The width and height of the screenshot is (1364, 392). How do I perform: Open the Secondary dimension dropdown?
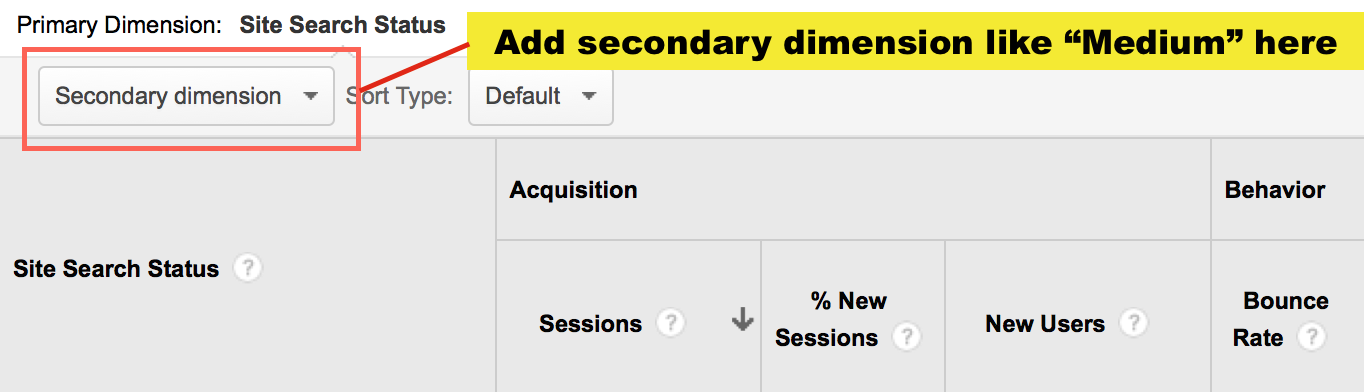(186, 96)
